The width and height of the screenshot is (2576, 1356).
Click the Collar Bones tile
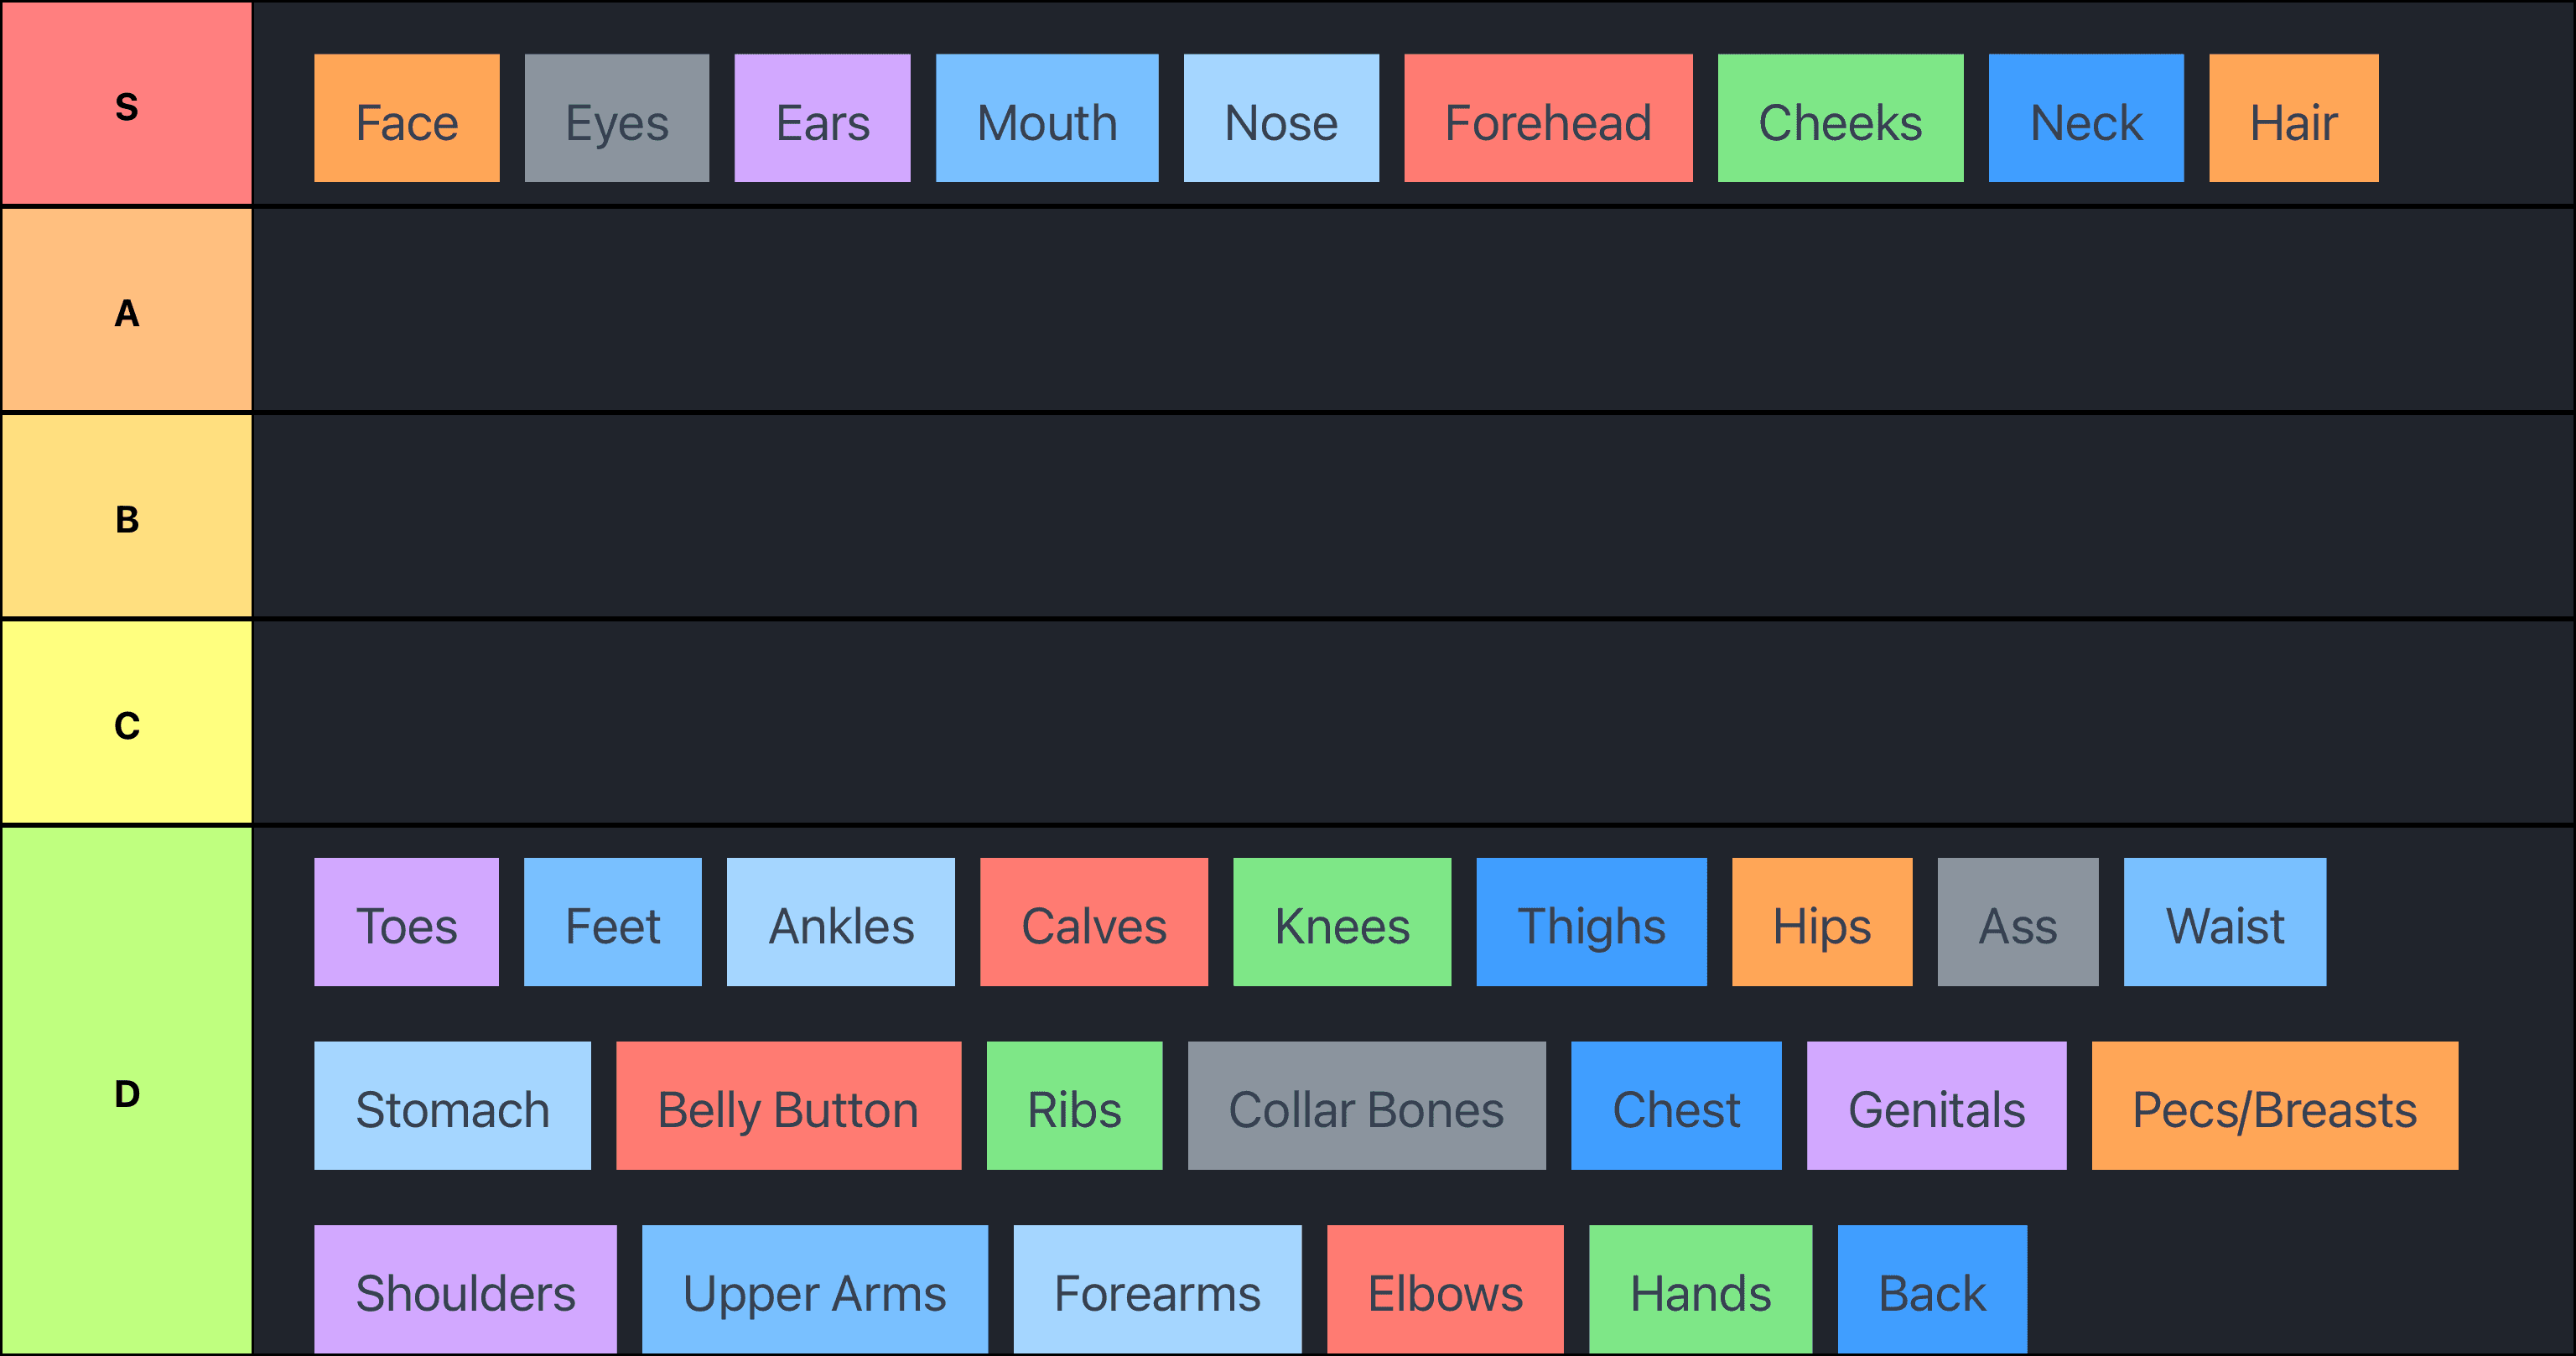[x=1366, y=1106]
